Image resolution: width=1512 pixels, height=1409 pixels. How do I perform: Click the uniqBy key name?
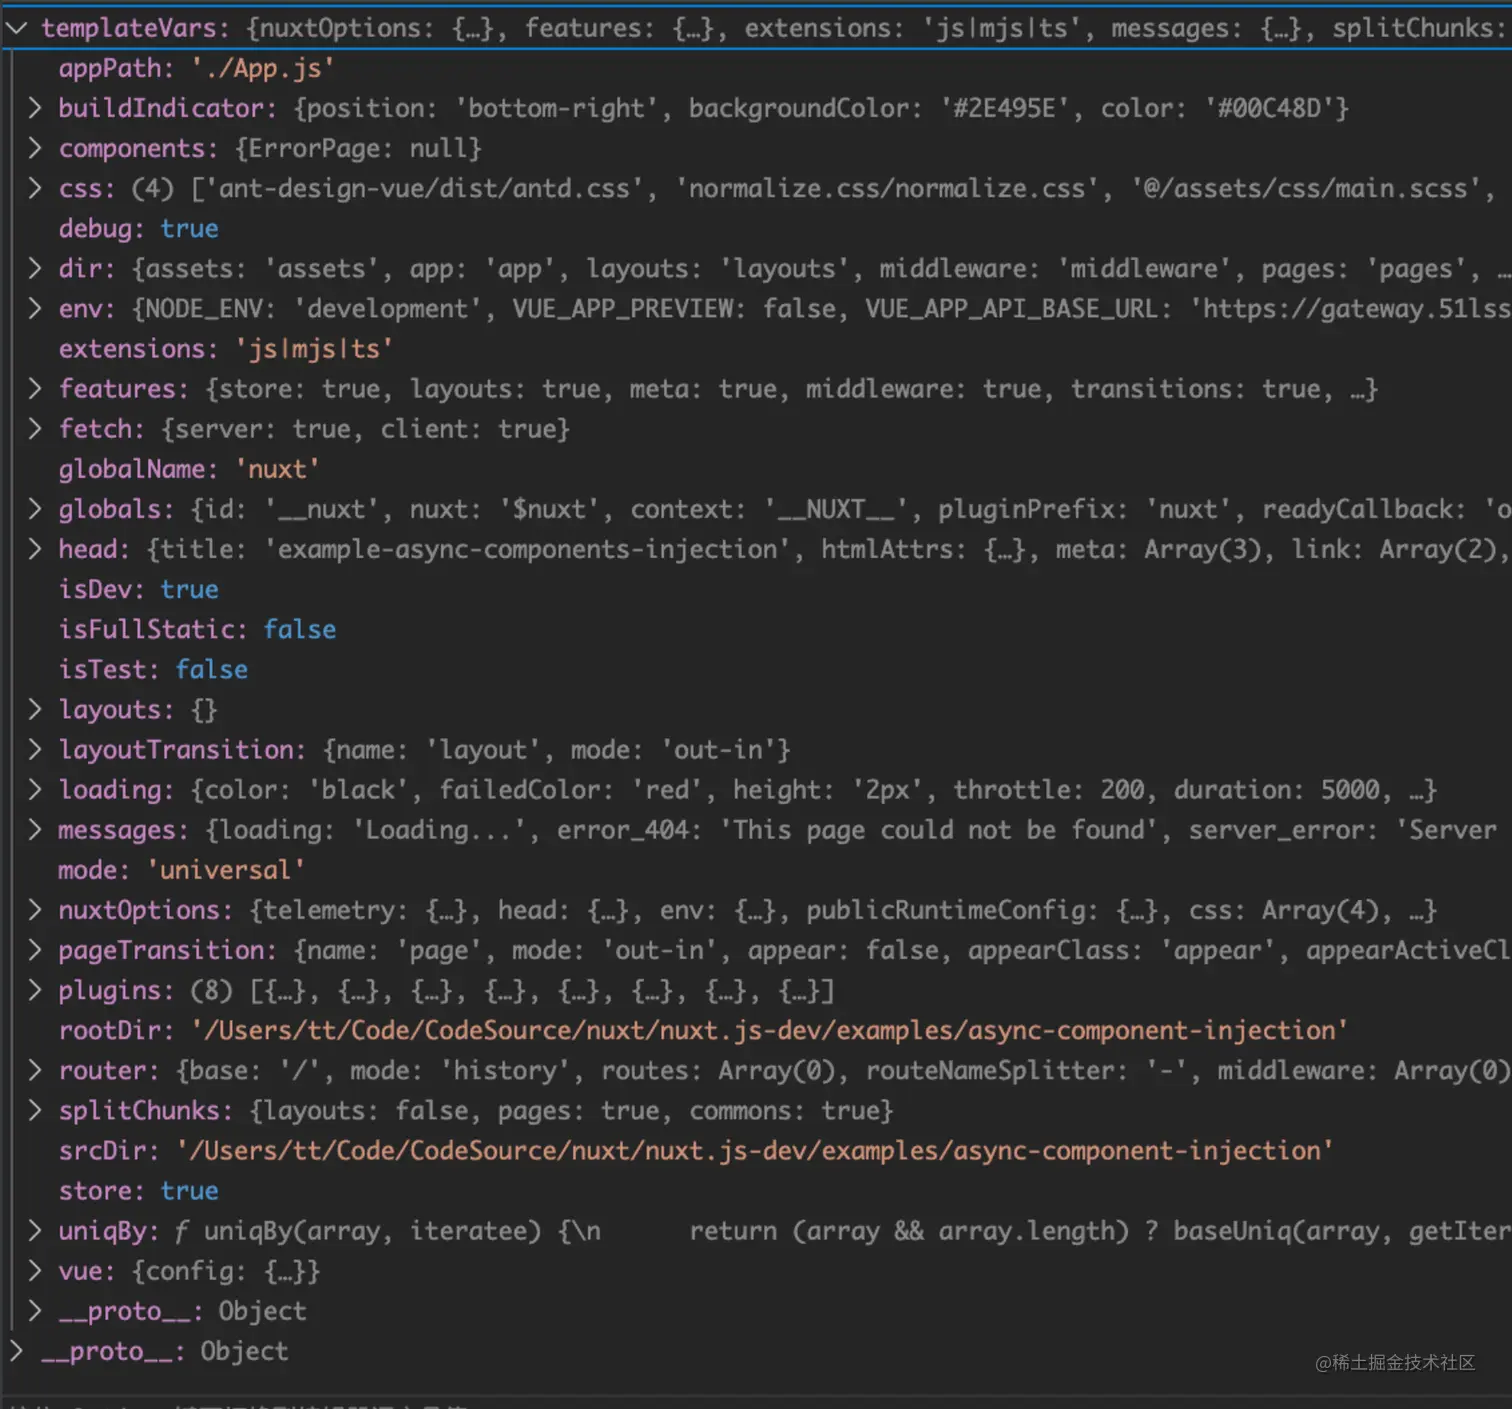pos(102,1231)
